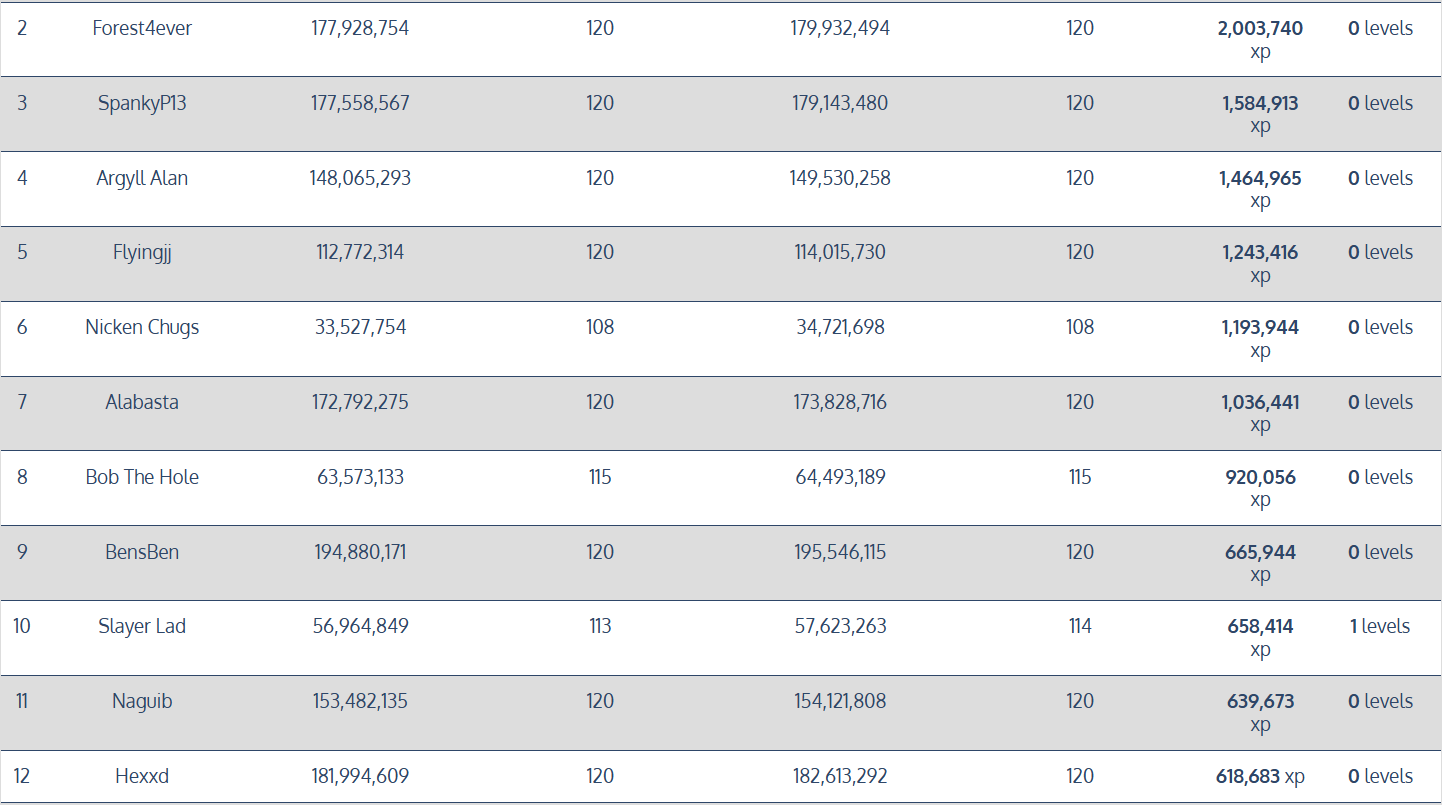Click the Hexxd player name

pos(142,776)
